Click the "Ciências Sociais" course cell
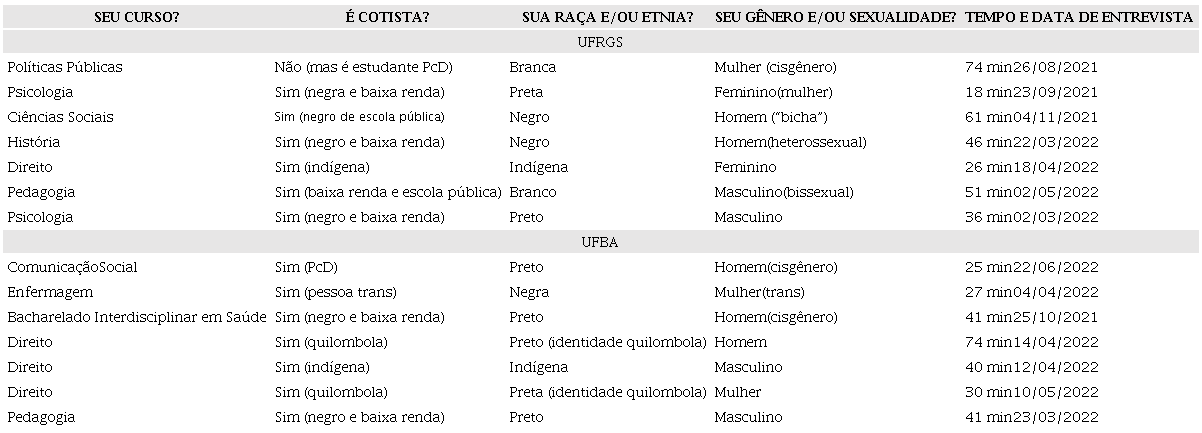Viewport: 1202px width, 433px height. click(60, 117)
